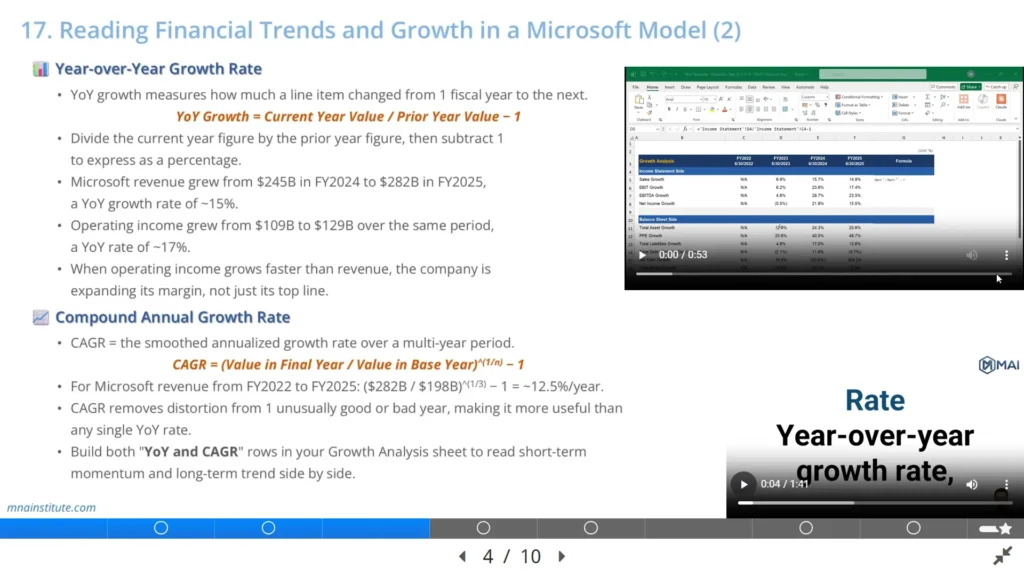1024x576 pixels.
Task: Click the Rate caption word in narration video
Action: click(x=874, y=400)
